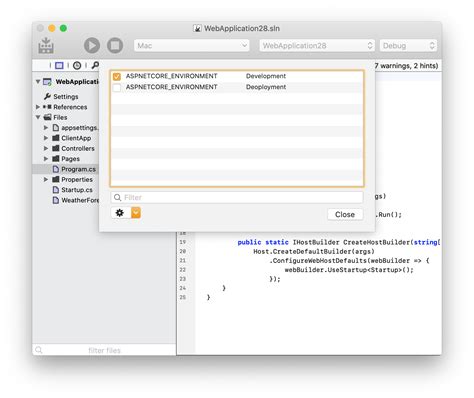Screen dimensions: 474x398
Task: Click the ClientApp folder icon
Action: (x=56, y=138)
